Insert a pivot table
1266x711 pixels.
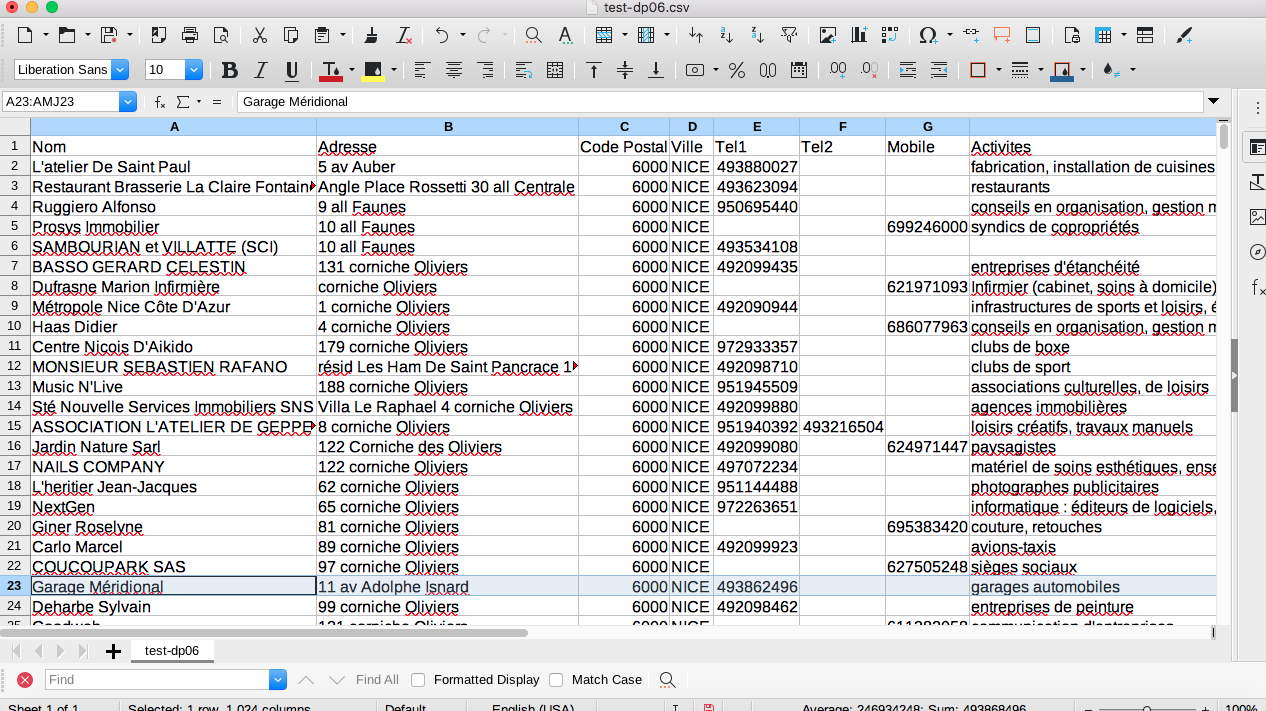(x=890, y=36)
